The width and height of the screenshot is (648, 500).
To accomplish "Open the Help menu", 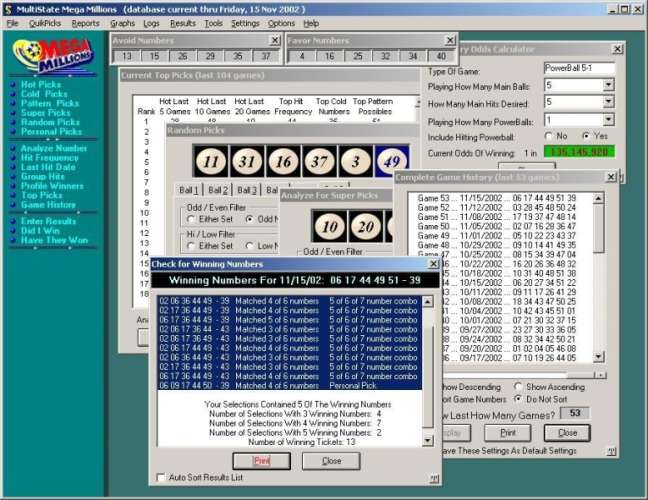I will [311, 24].
